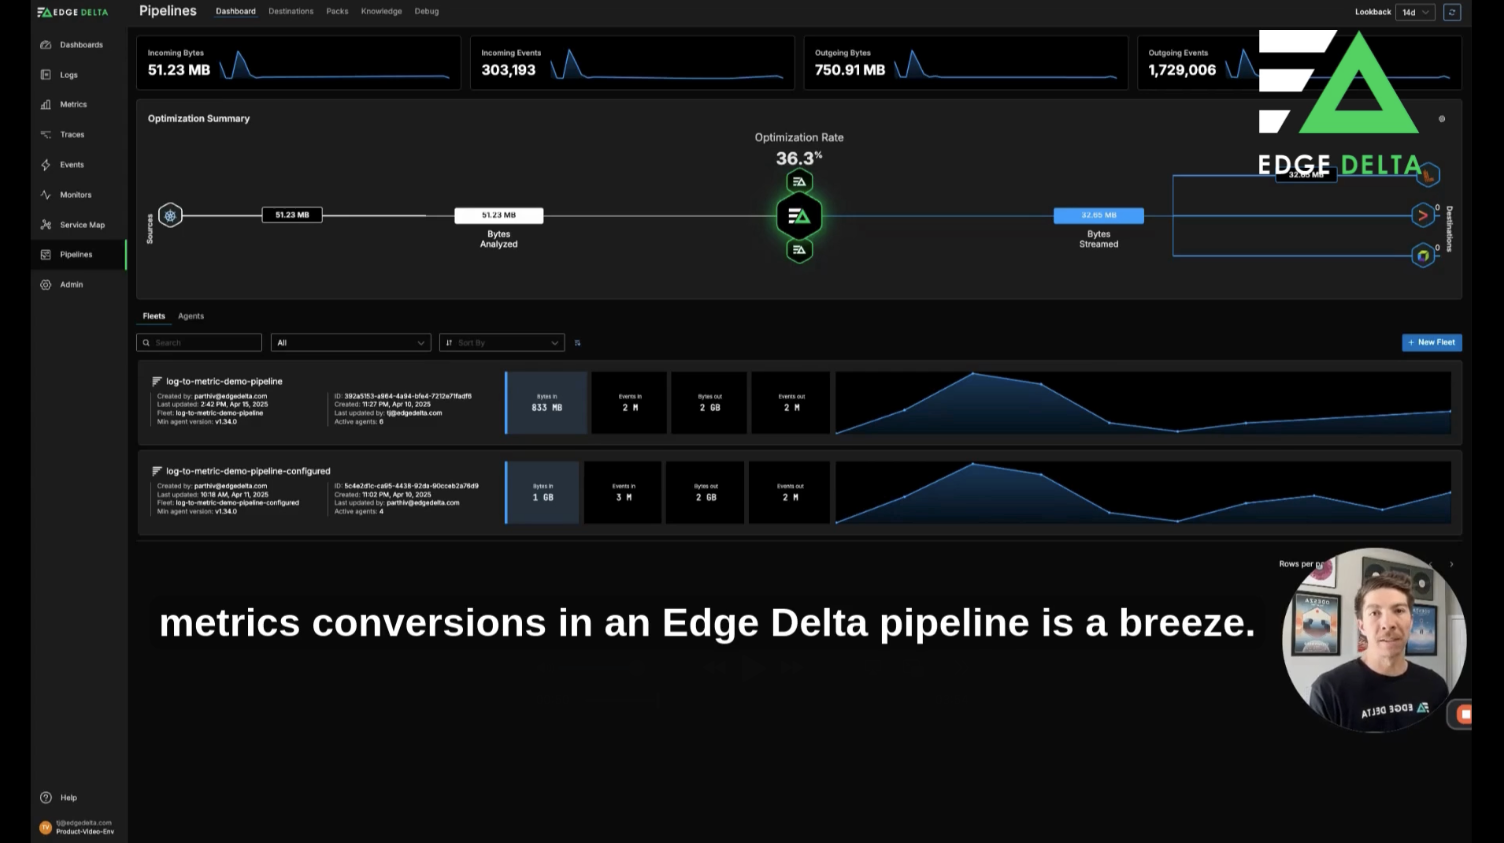Image resolution: width=1504 pixels, height=843 pixels.
Task: Click the New Fleet button
Action: pos(1431,342)
